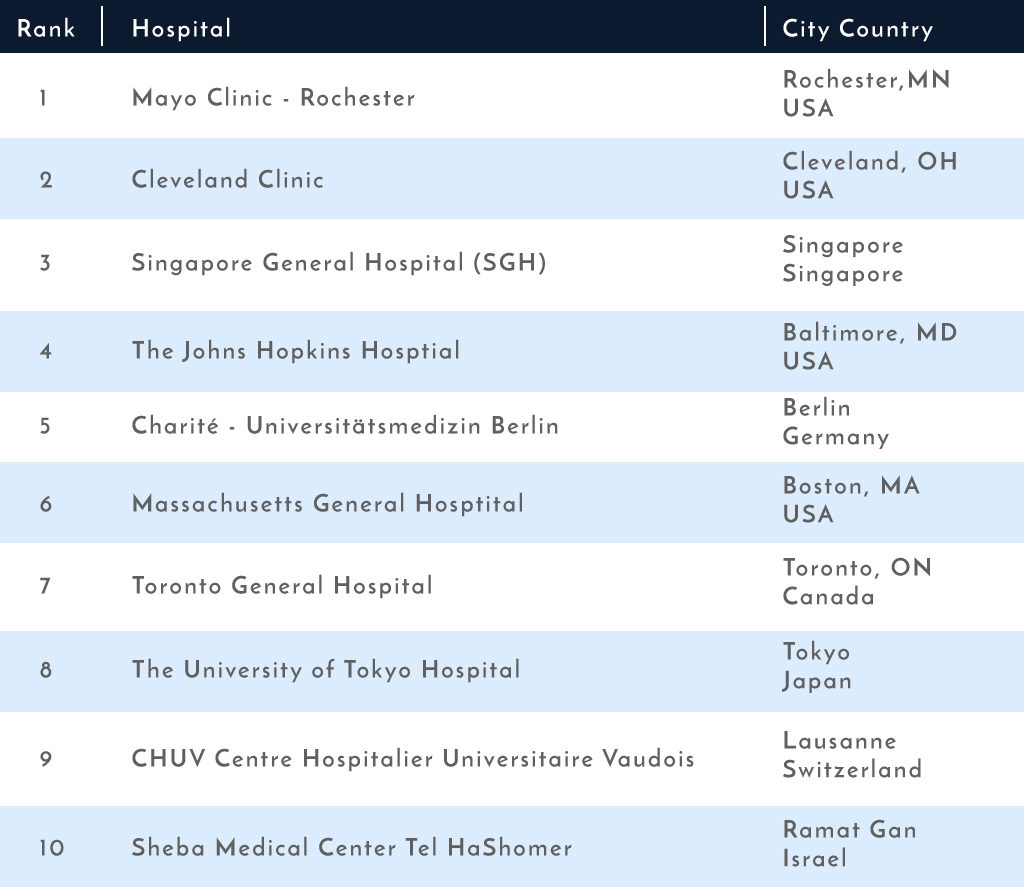1024x887 pixels.
Task: Select Charité - Universitätsmedizin Berlin row
Action: click(512, 426)
